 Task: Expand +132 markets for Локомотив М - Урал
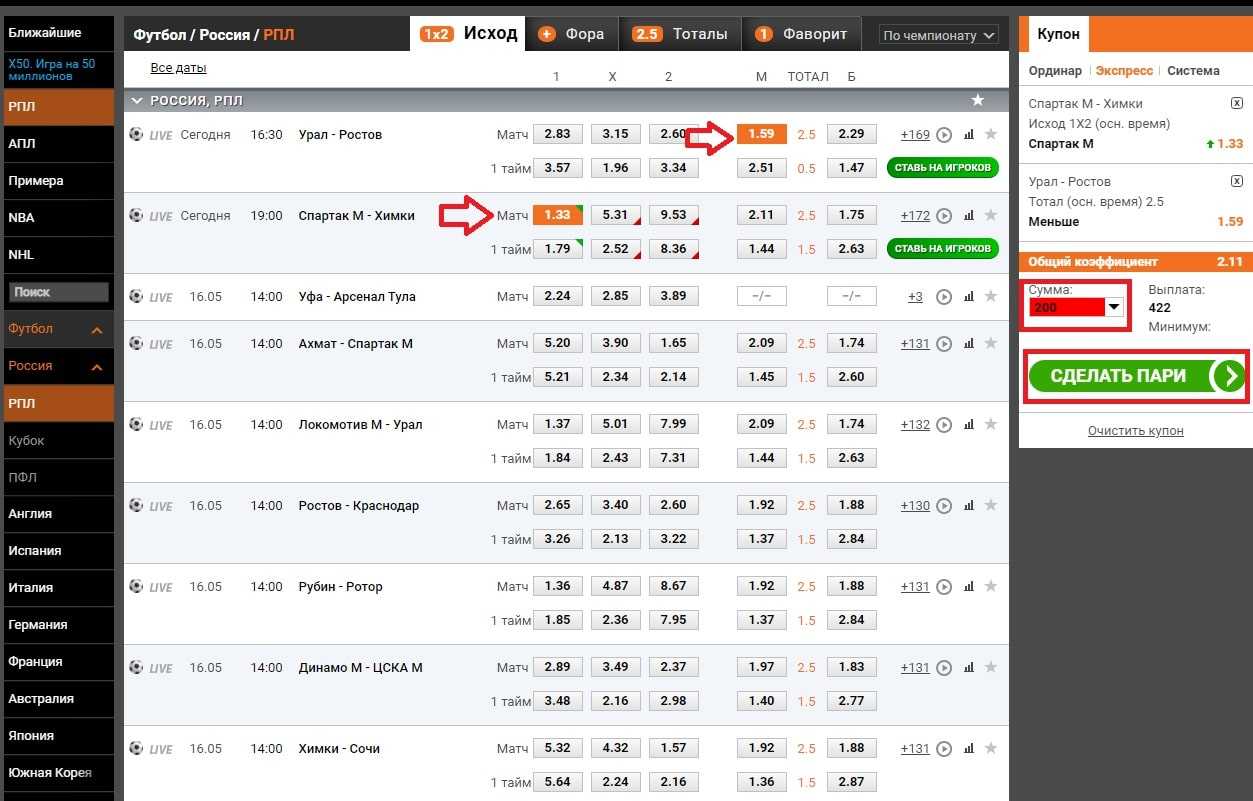(915, 424)
